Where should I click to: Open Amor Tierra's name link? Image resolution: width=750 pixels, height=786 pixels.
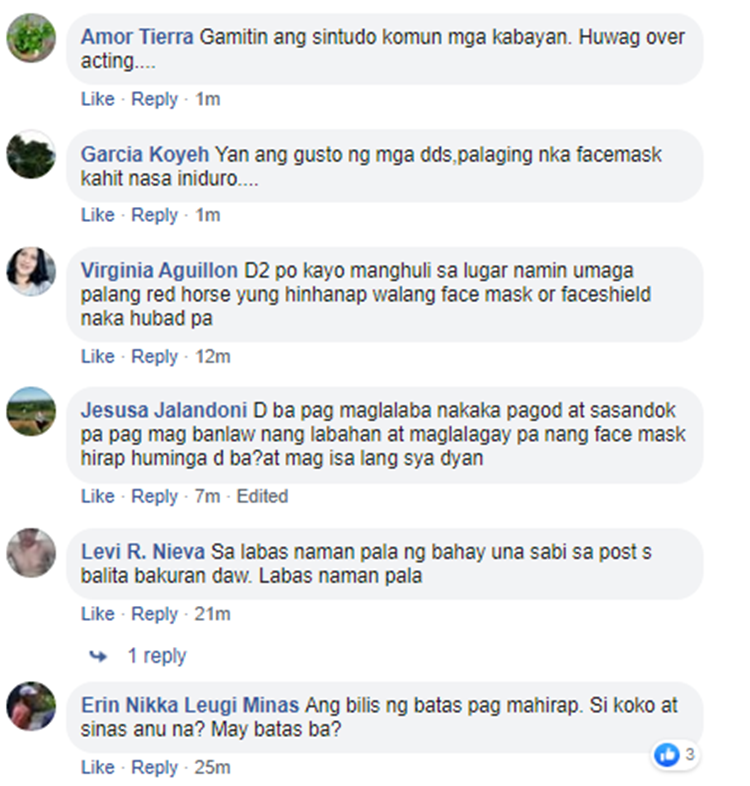pyautogui.click(x=137, y=37)
